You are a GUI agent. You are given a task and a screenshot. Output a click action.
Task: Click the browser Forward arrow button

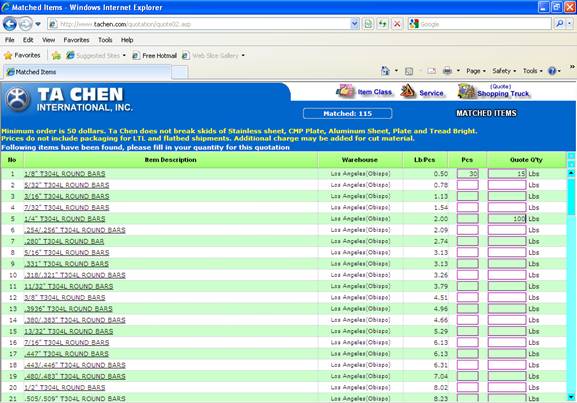coord(25,24)
